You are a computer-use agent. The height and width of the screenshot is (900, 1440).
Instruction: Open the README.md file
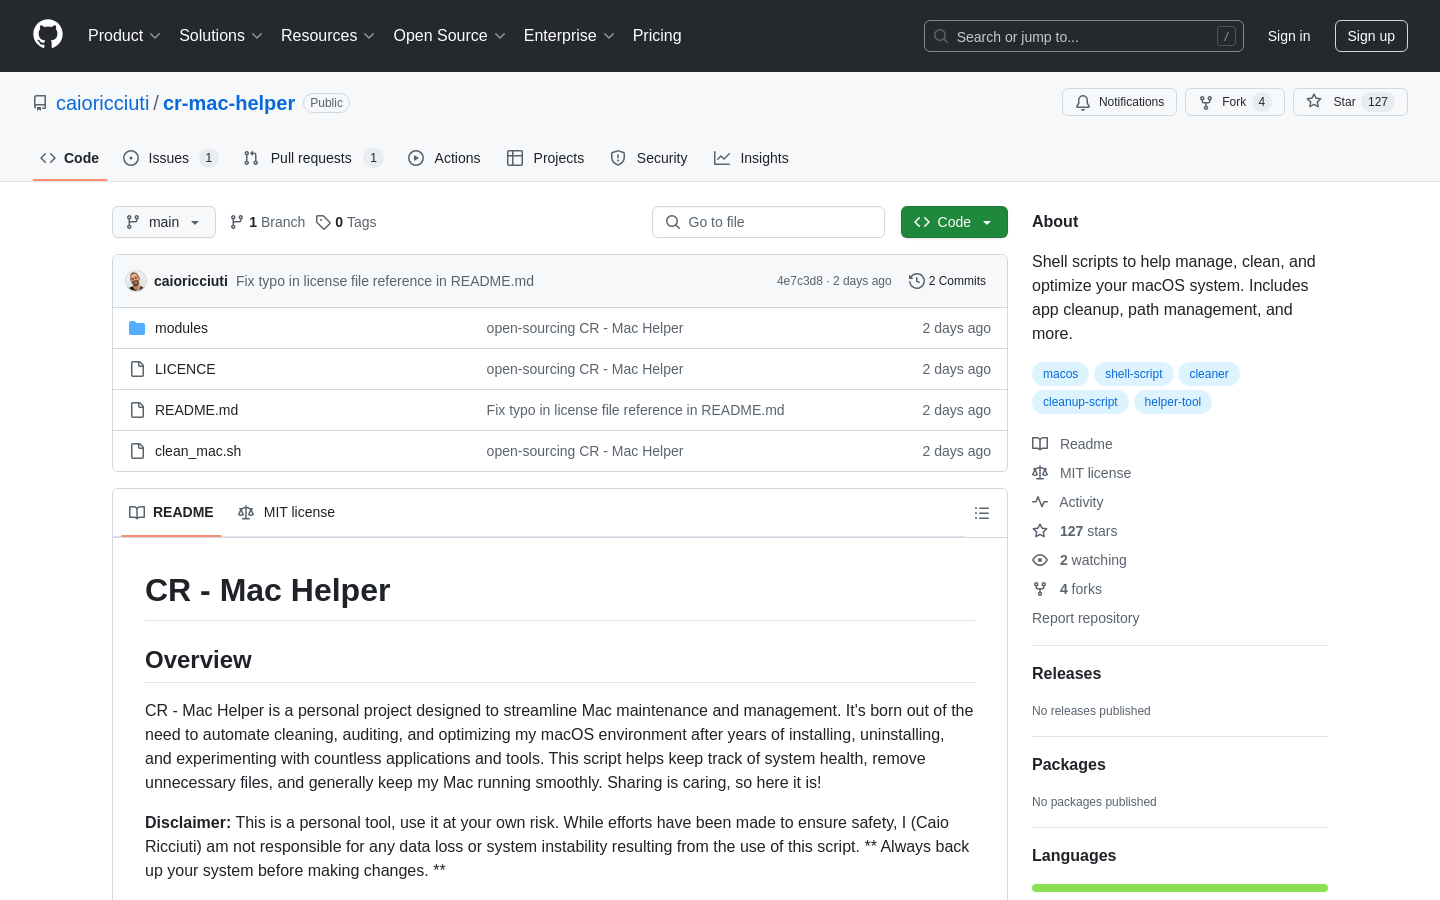[196, 410]
